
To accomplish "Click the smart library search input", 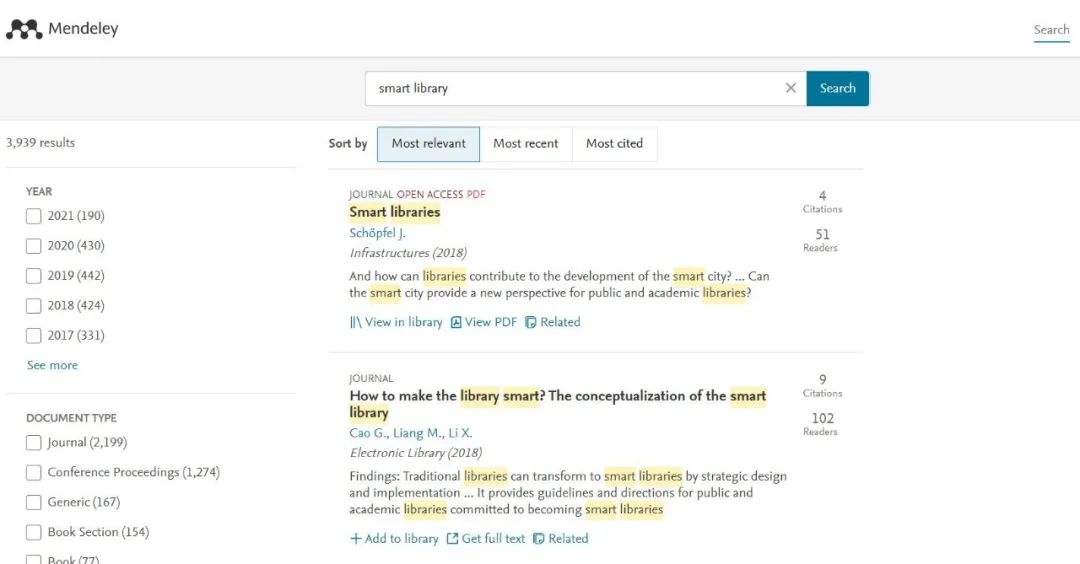I will coord(570,88).
